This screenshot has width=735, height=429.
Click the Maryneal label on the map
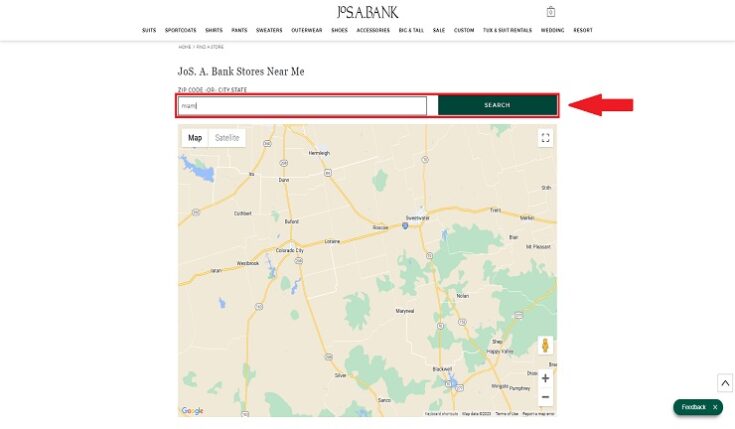point(405,311)
